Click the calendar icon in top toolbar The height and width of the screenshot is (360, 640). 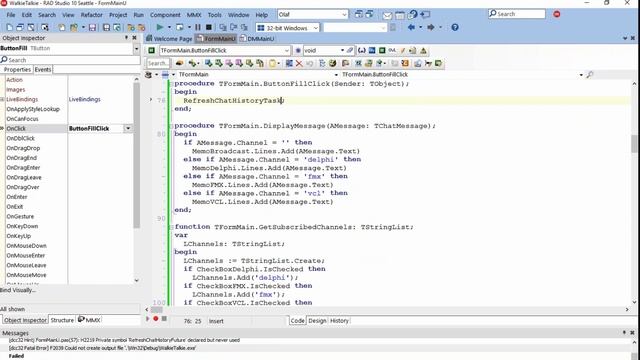[x=400, y=15]
